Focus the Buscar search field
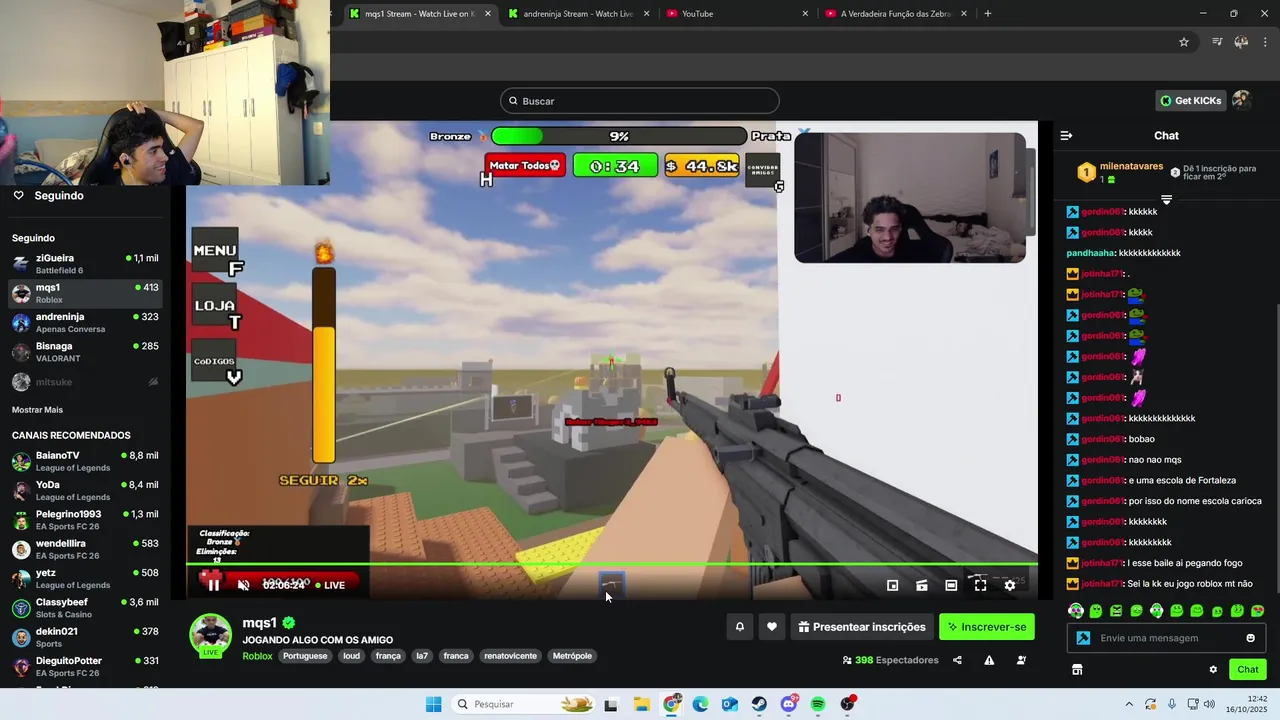 (x=640, y=101)
